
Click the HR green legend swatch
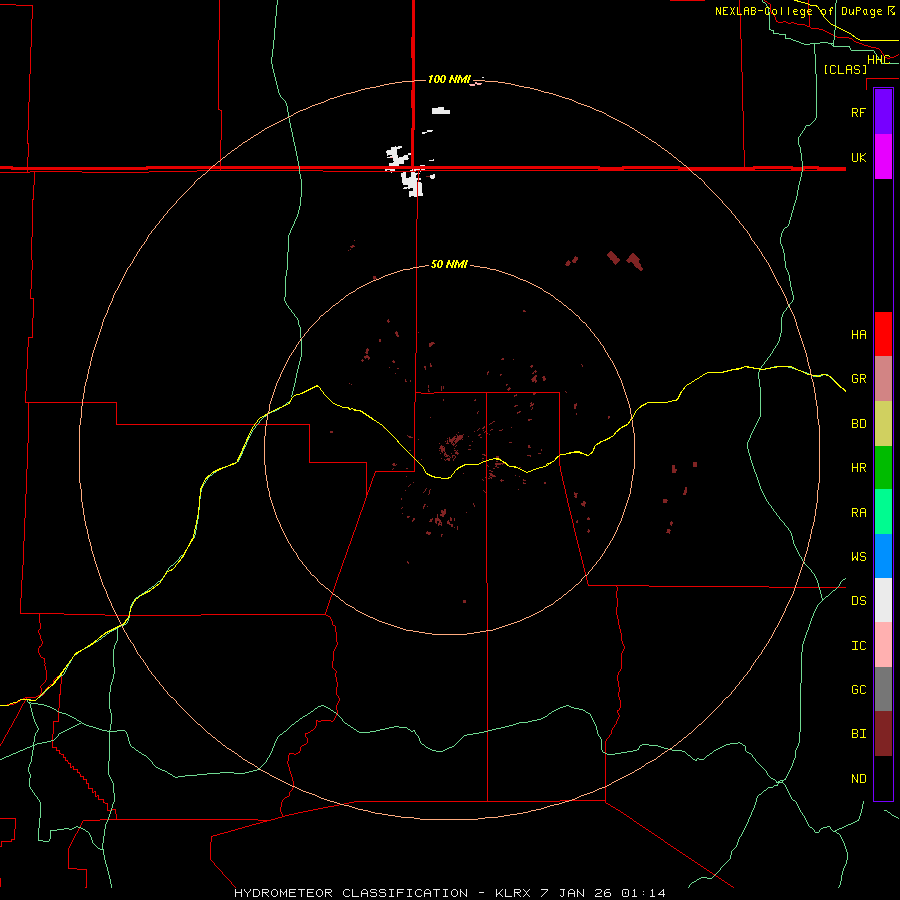883,468
